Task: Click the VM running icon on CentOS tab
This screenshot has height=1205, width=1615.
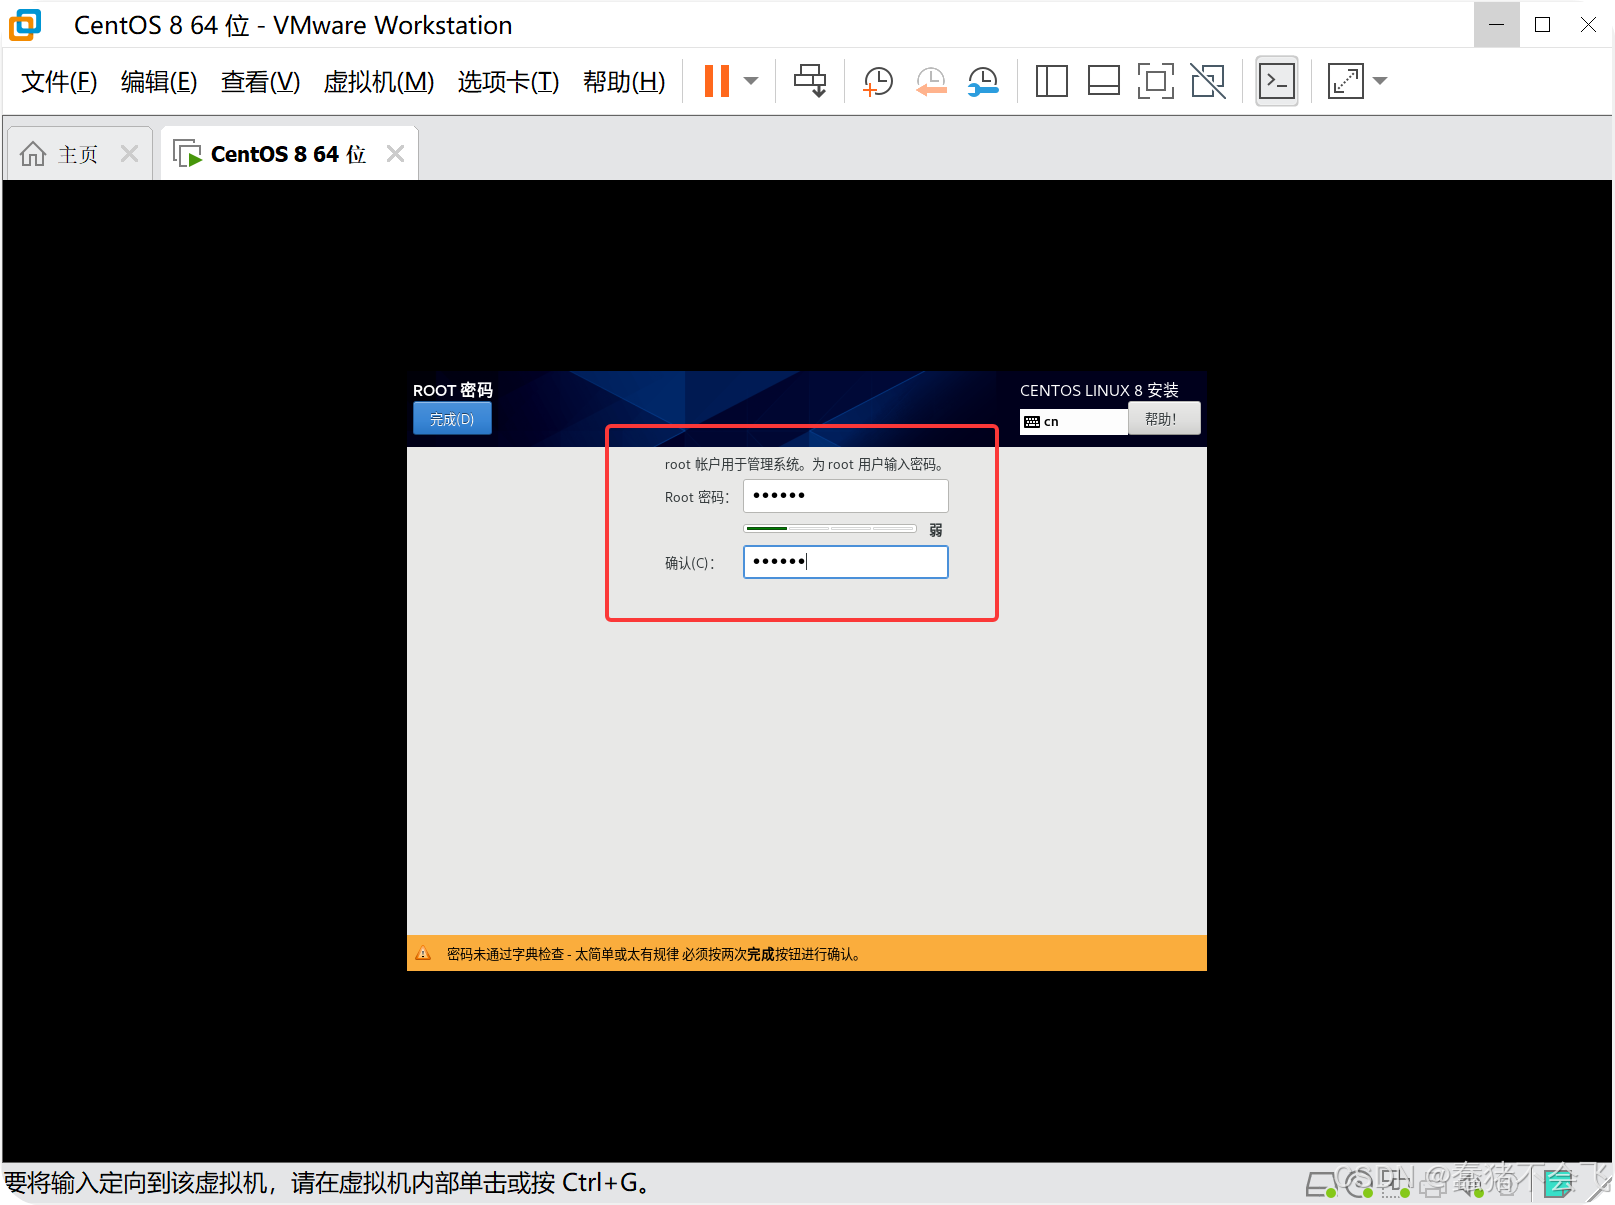Action: click(187, 154)
